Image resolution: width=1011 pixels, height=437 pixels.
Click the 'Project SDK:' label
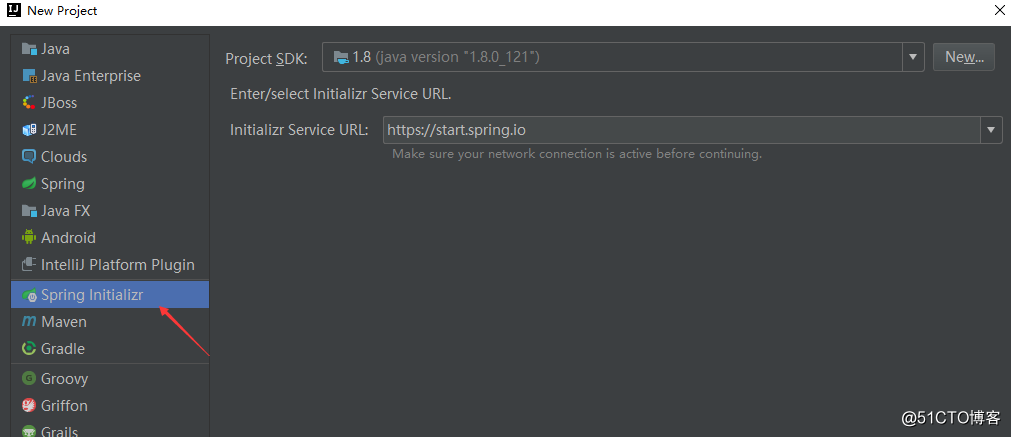[x=266, y=59]
